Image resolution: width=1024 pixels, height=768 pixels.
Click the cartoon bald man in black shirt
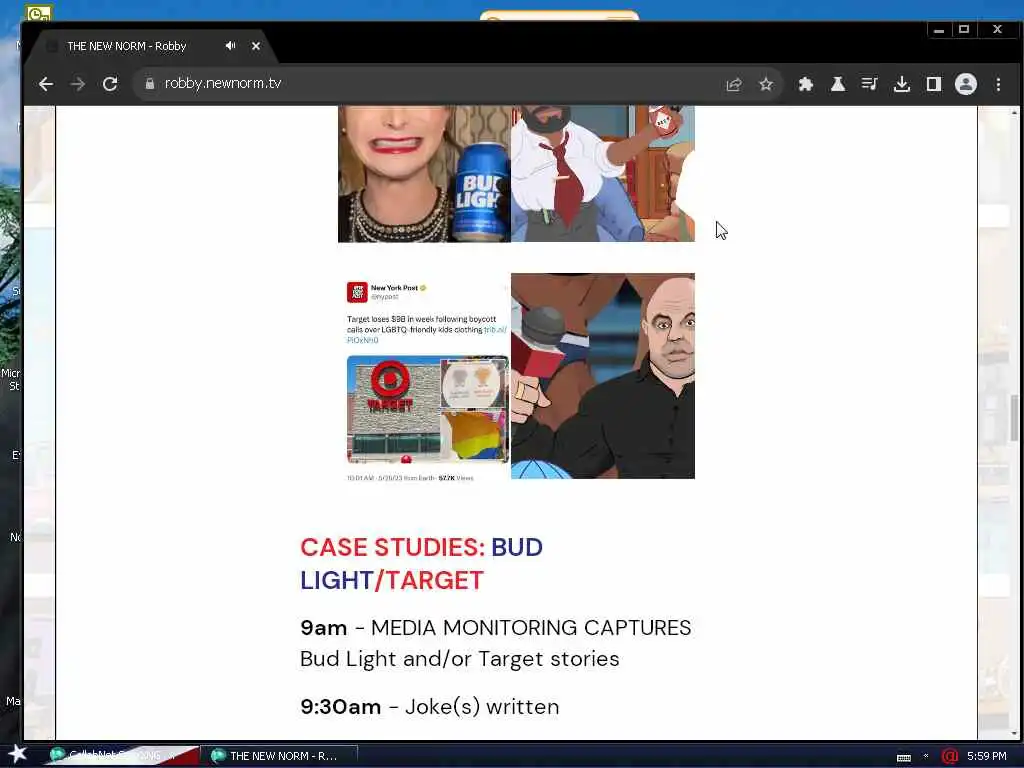tap(603, 376)
